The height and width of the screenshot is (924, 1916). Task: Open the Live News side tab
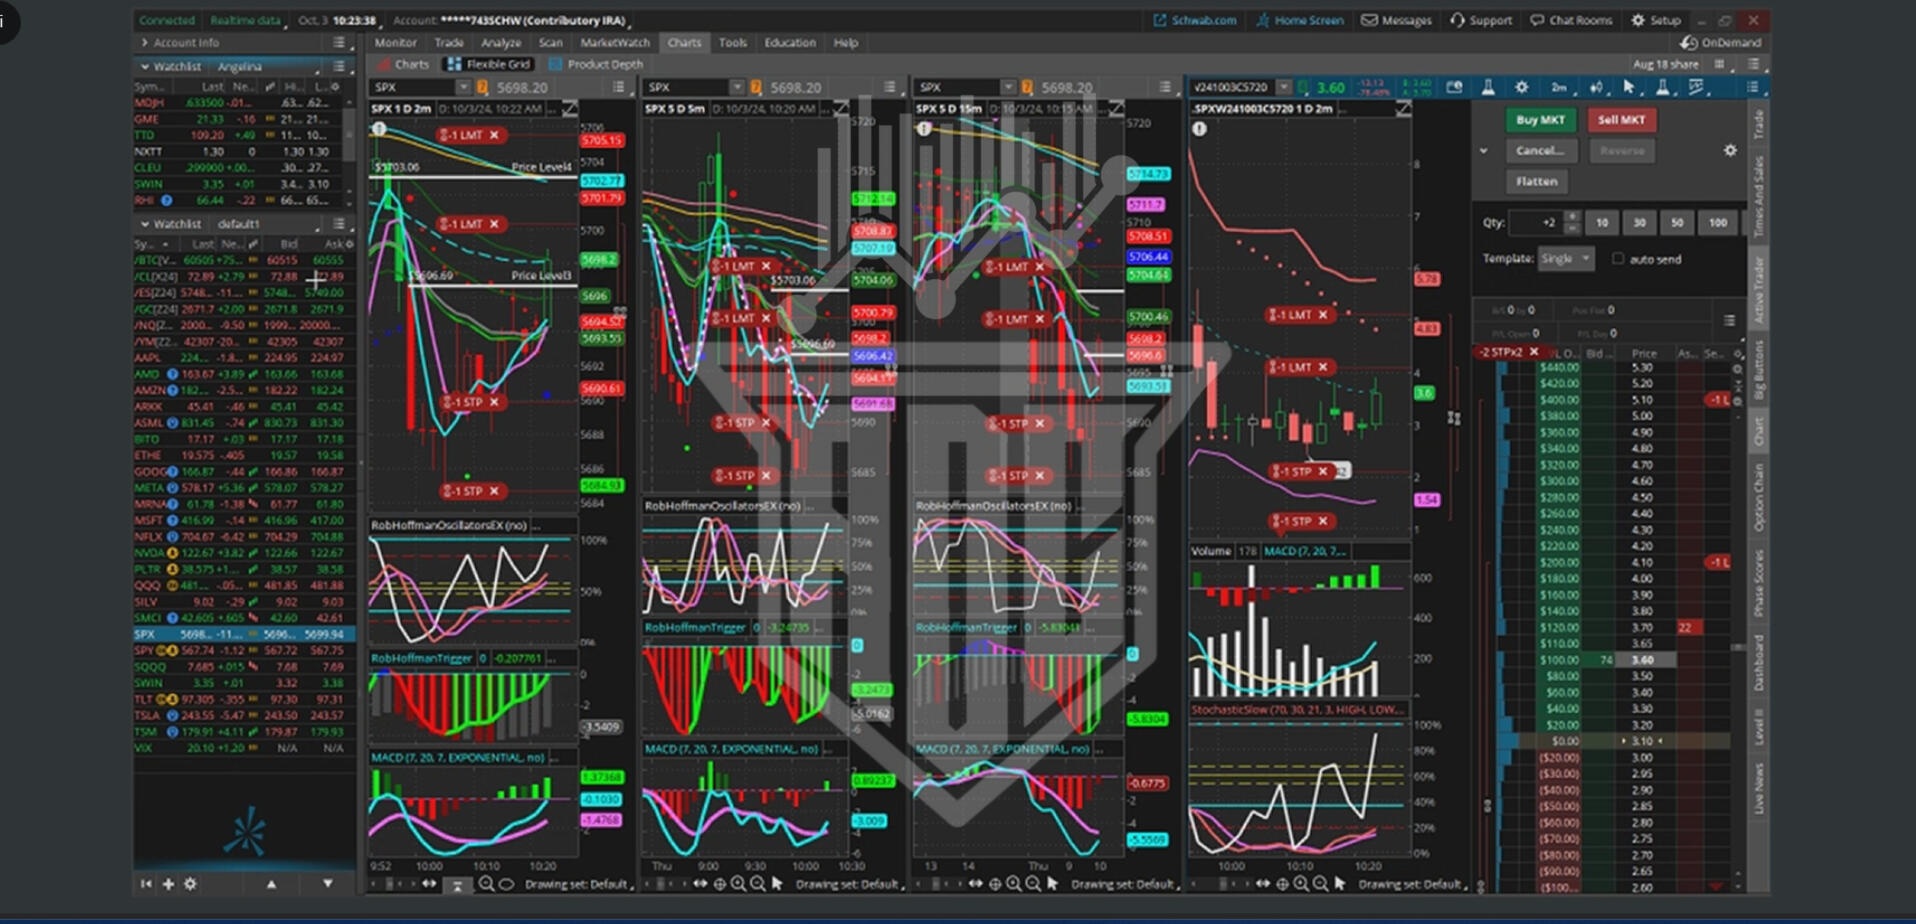(1758, 788)
